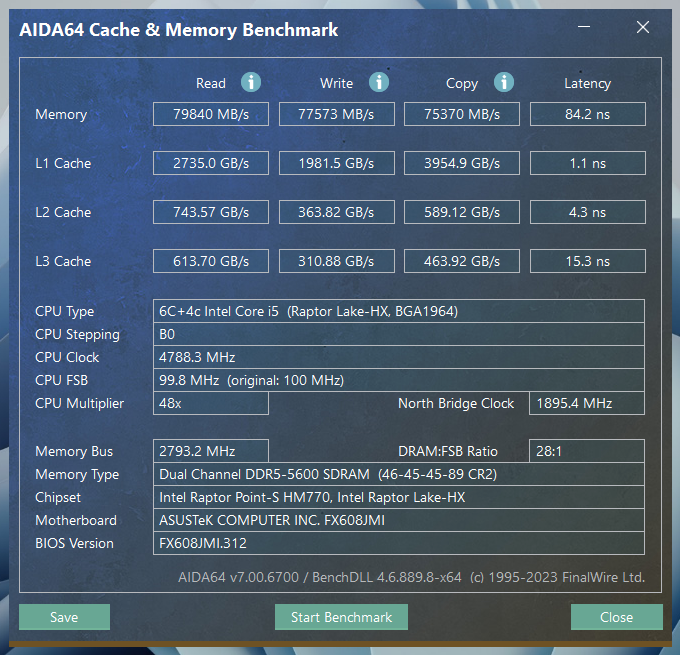Click Memory Type field DDR5-5600 SDRAM
Image resolution: width=680 pixels, height=655 pixels.
(x=399, y=474)
